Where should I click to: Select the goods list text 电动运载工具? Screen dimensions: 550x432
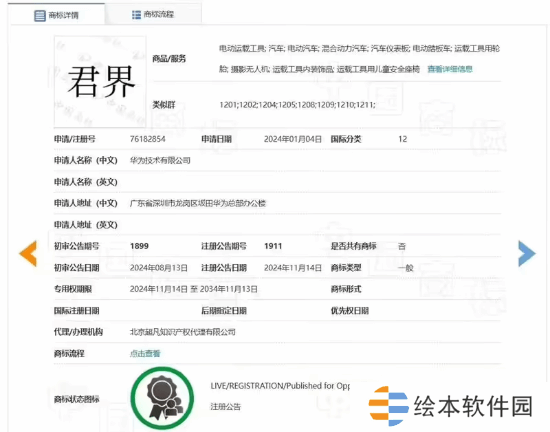(243, 48)
